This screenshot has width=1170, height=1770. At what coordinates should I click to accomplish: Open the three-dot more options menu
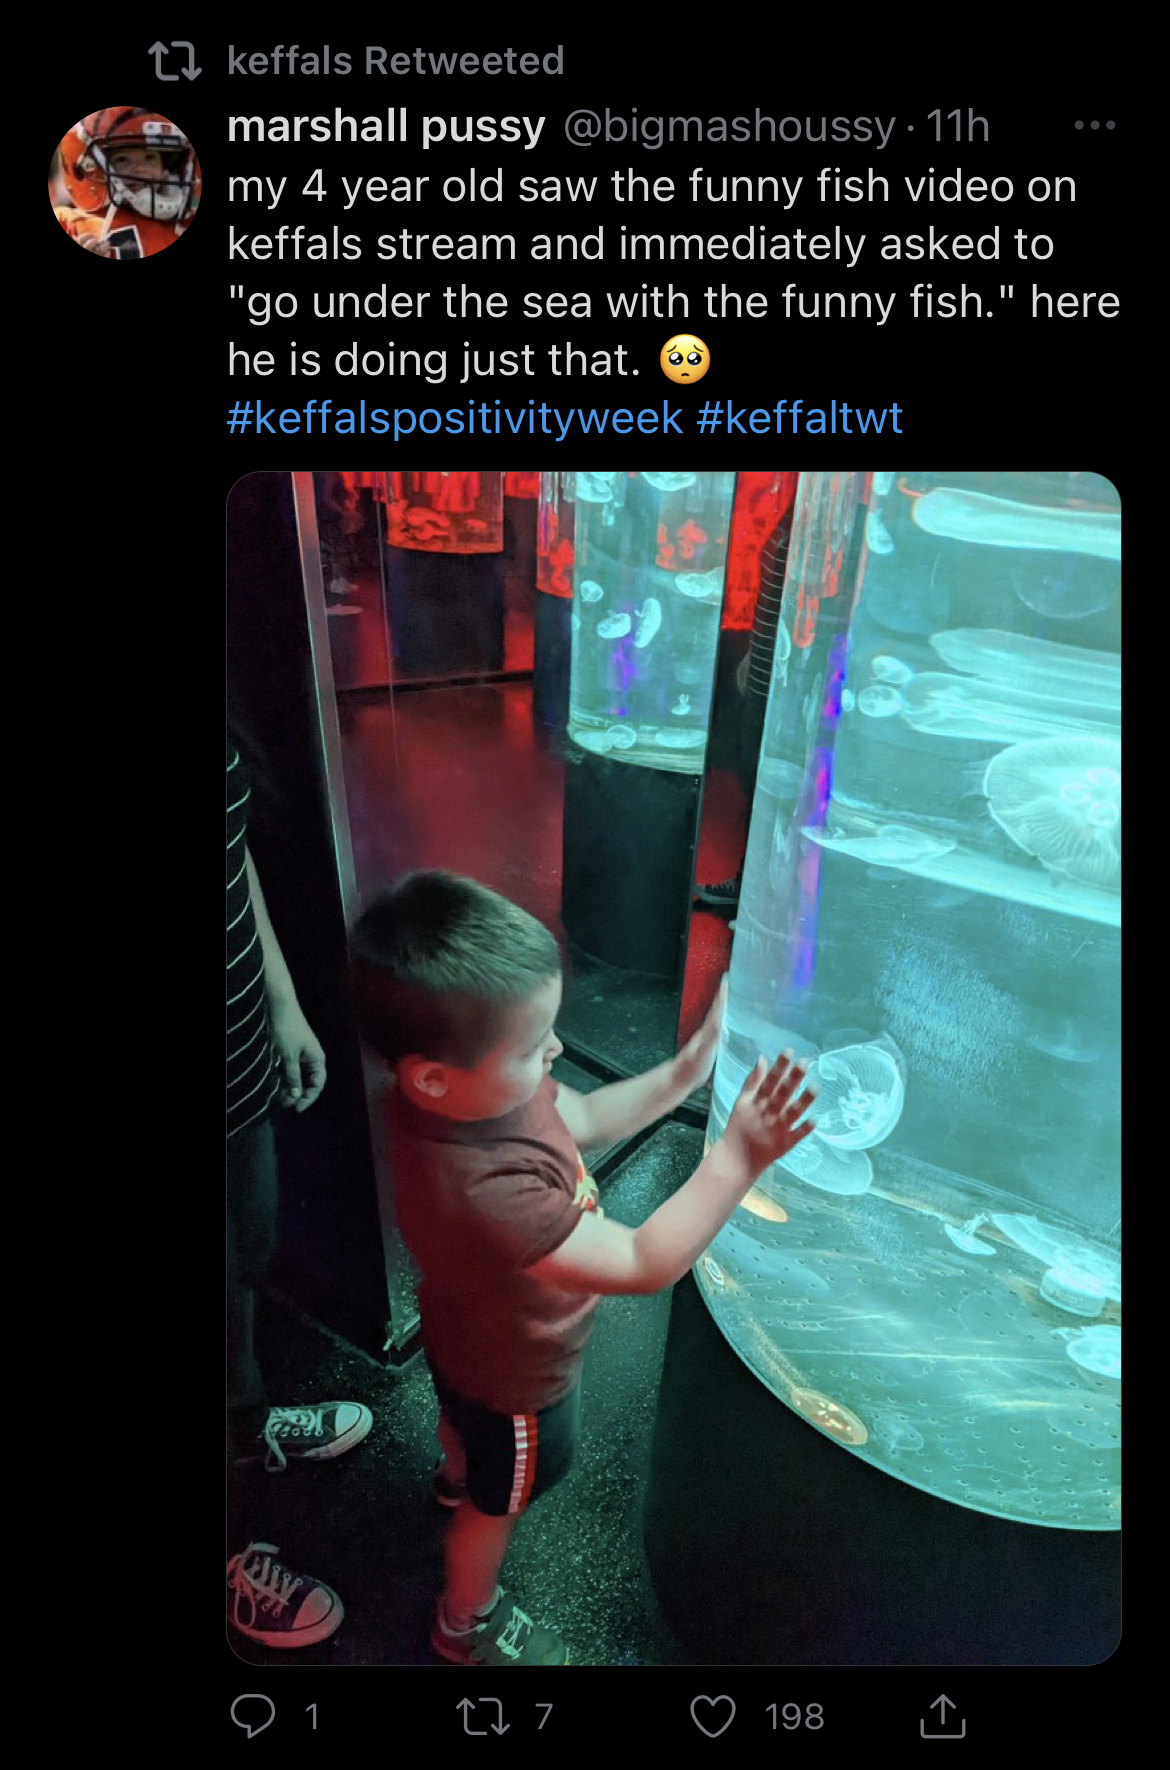1094,126
